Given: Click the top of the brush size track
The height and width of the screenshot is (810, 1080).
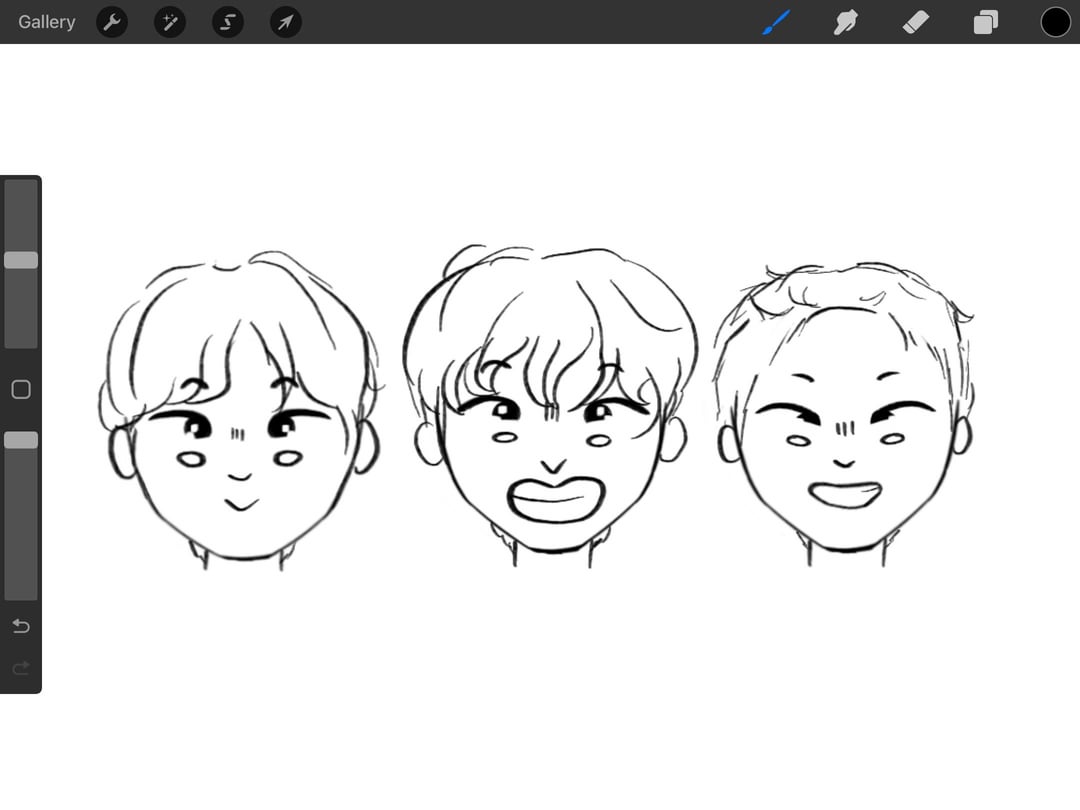Looking at the screenshot, I should (21, 190).
